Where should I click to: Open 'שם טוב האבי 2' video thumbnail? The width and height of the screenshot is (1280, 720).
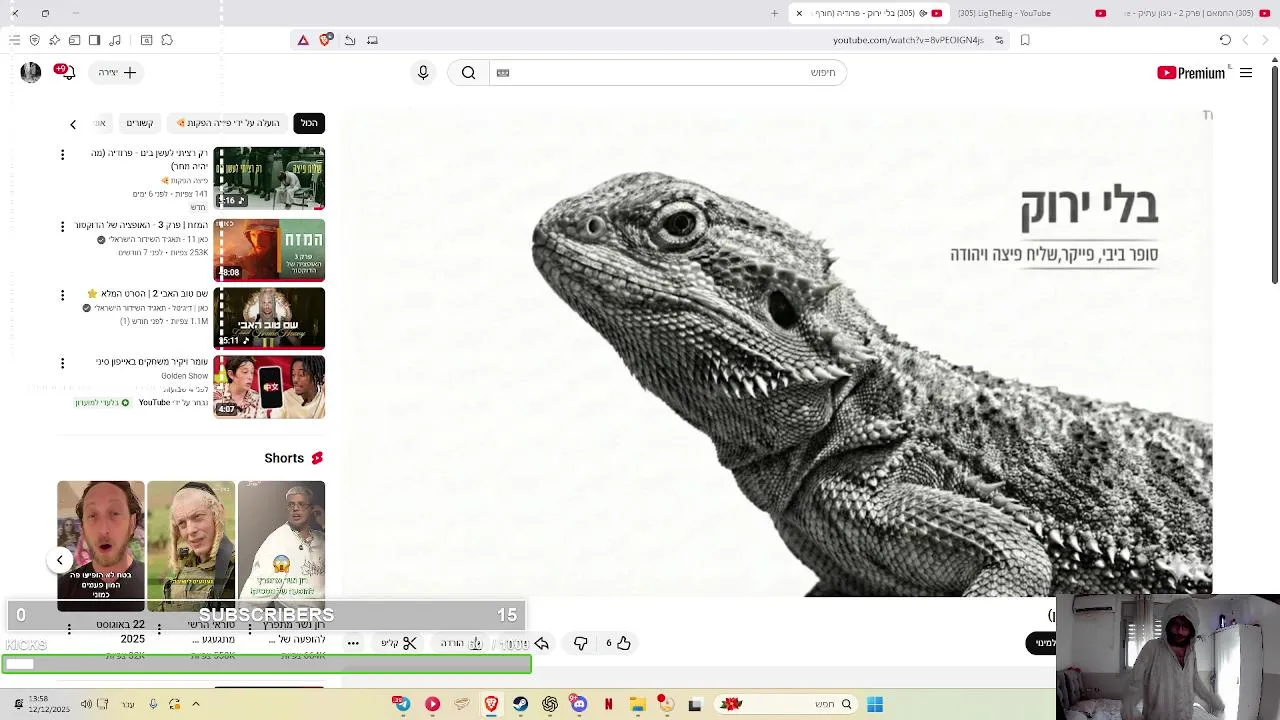pyautogui.click(x=269, y=318)
